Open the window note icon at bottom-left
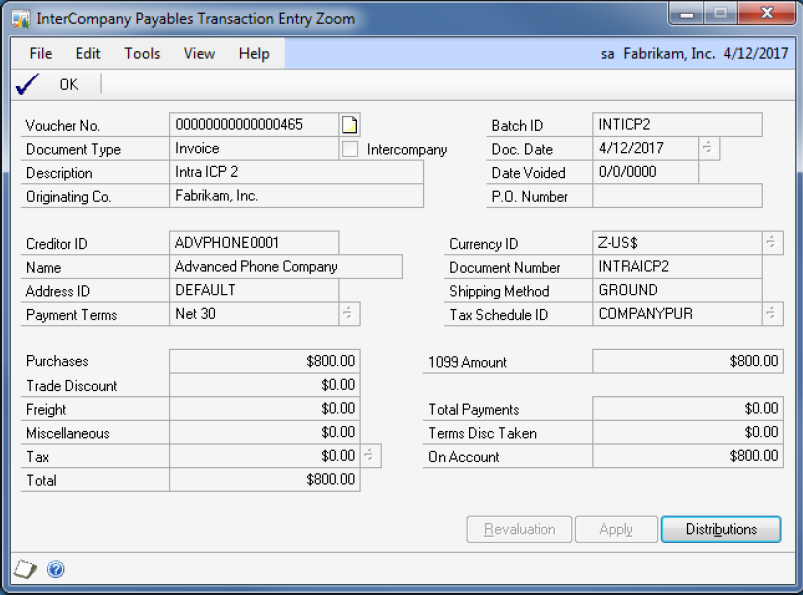Image resolution: width=803 pixels, height=595 pixels. 25,569
